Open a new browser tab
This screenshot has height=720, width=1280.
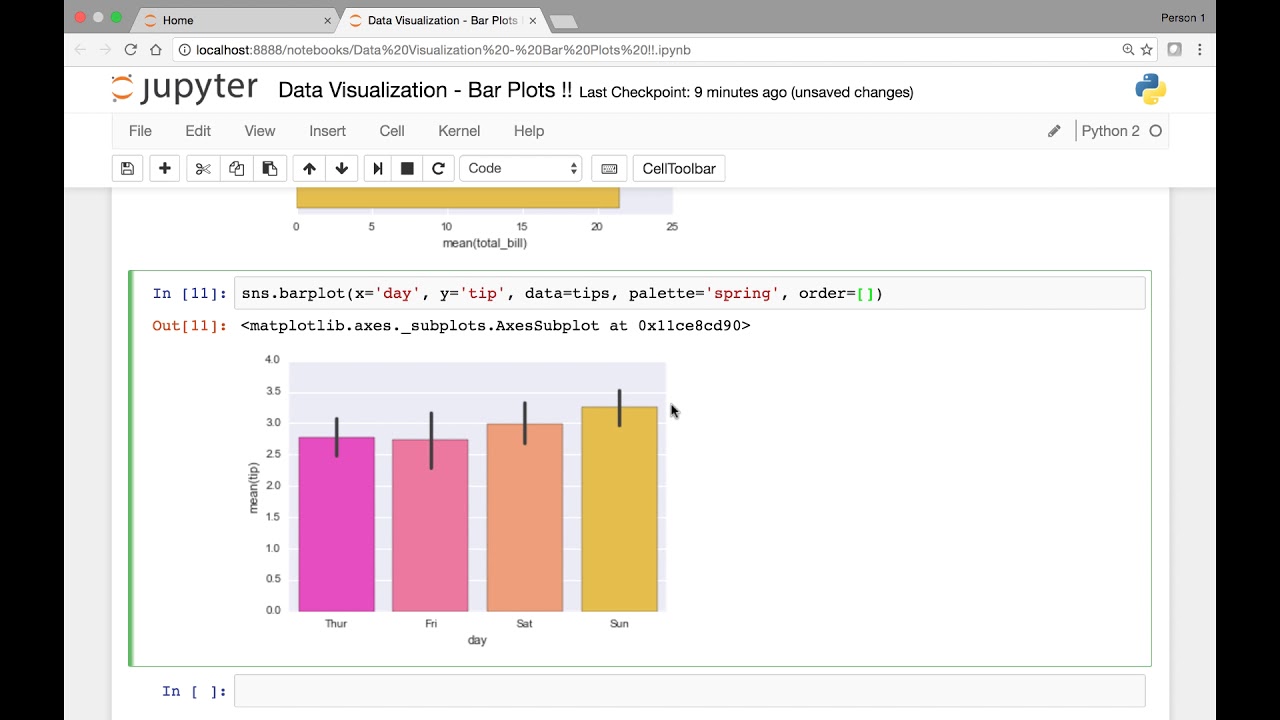coord(563,21)
